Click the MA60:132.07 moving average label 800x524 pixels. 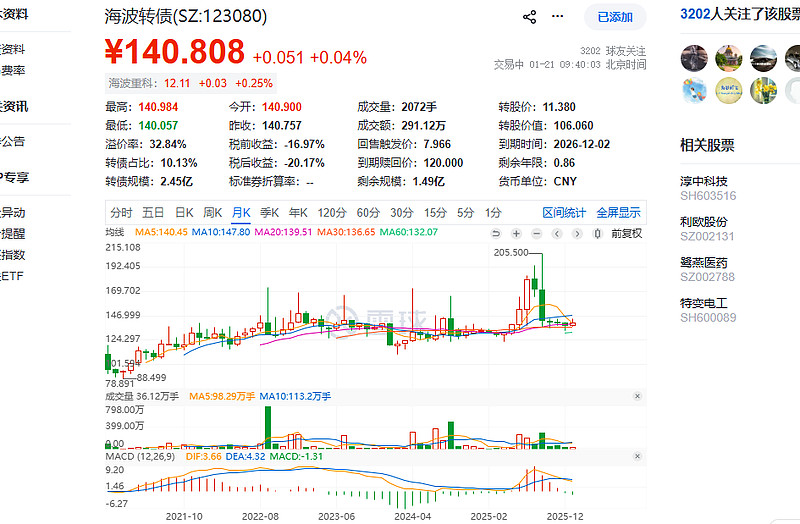(409, 232)
